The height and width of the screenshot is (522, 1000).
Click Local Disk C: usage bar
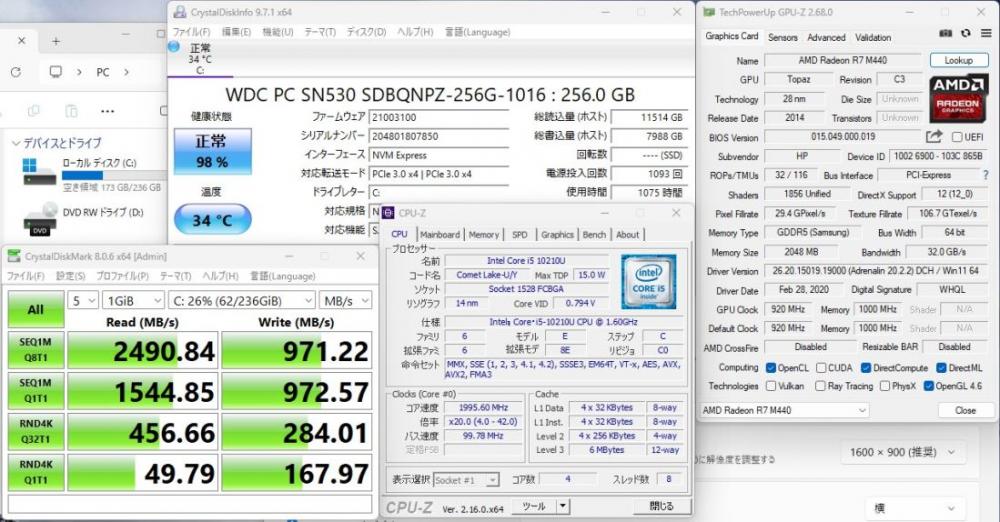tap(114, 175)
